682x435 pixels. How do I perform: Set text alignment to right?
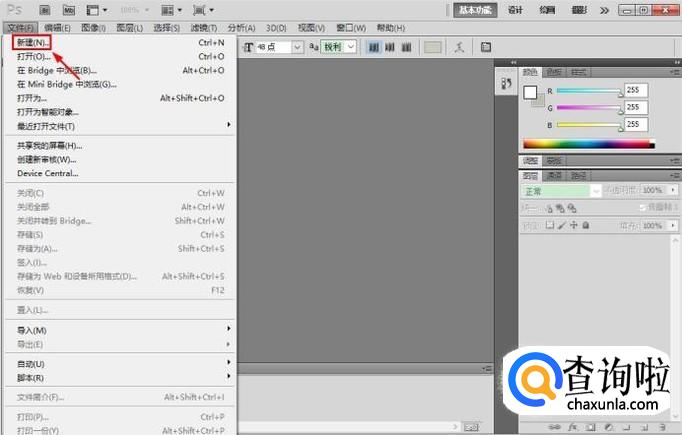[406, 47]
